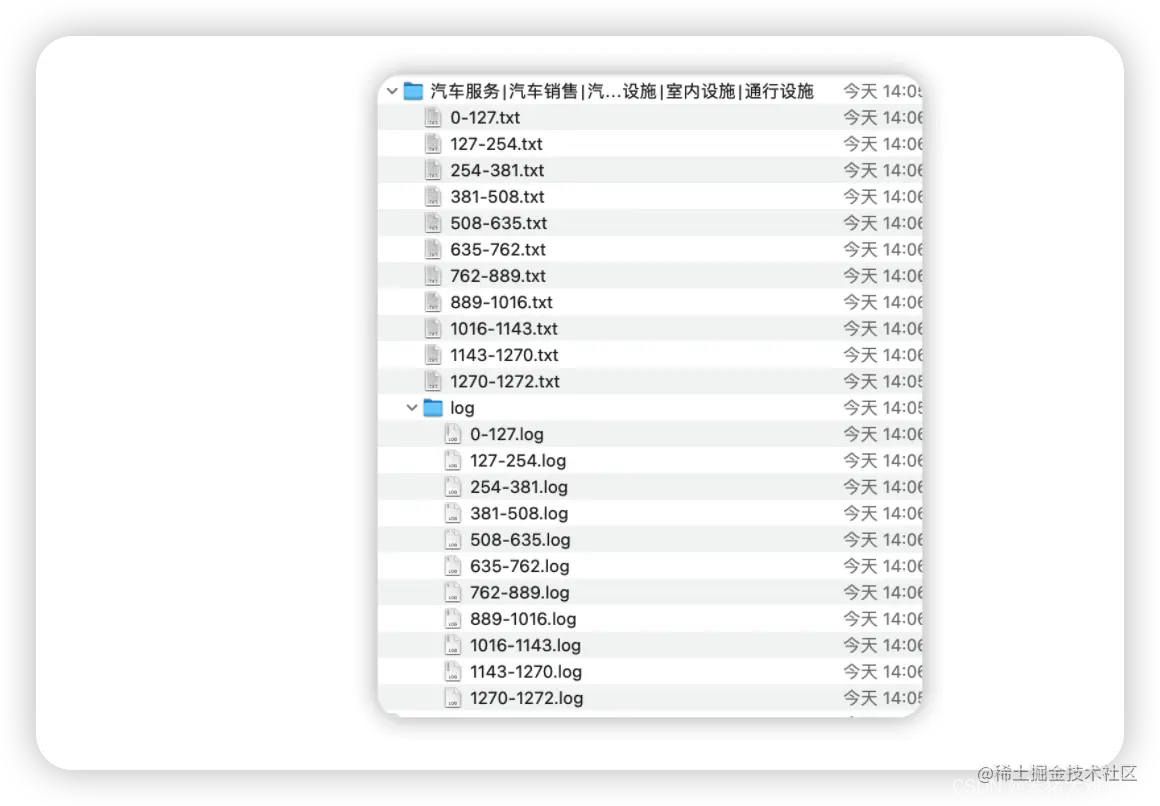Select the file name 762-889.txt
1160x806 pixels.
point(498,276)
